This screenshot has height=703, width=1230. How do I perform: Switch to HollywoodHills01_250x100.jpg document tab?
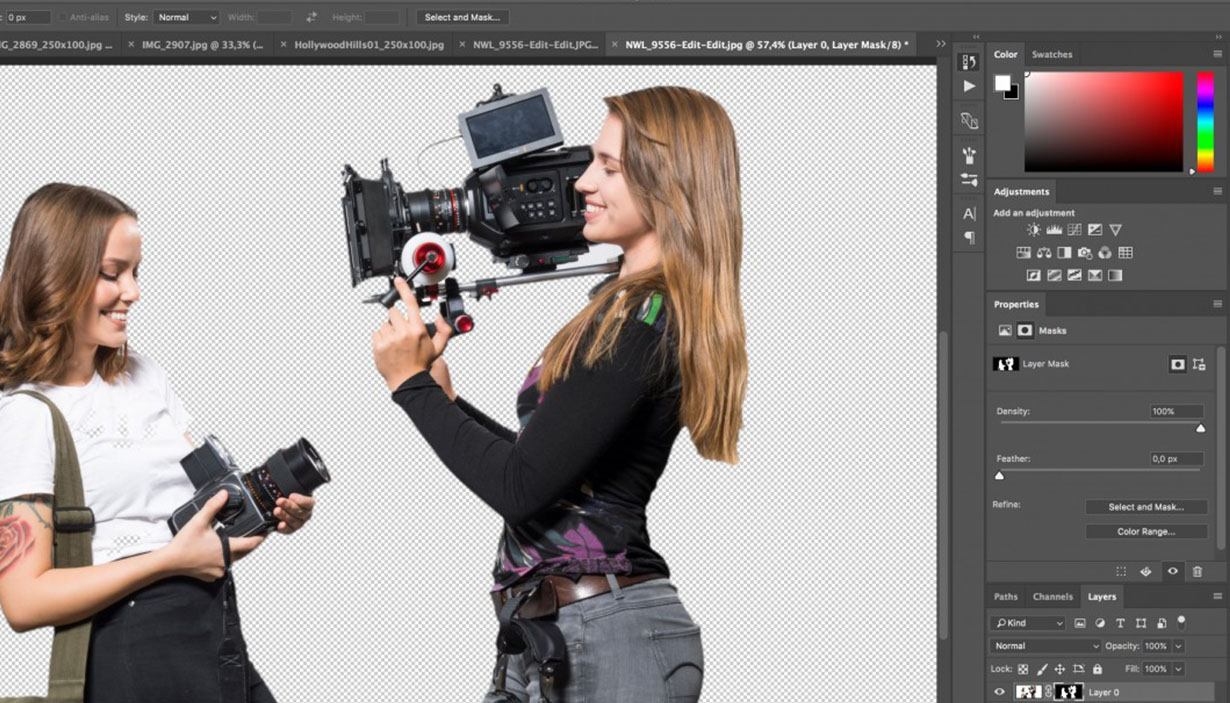point(368,45)
